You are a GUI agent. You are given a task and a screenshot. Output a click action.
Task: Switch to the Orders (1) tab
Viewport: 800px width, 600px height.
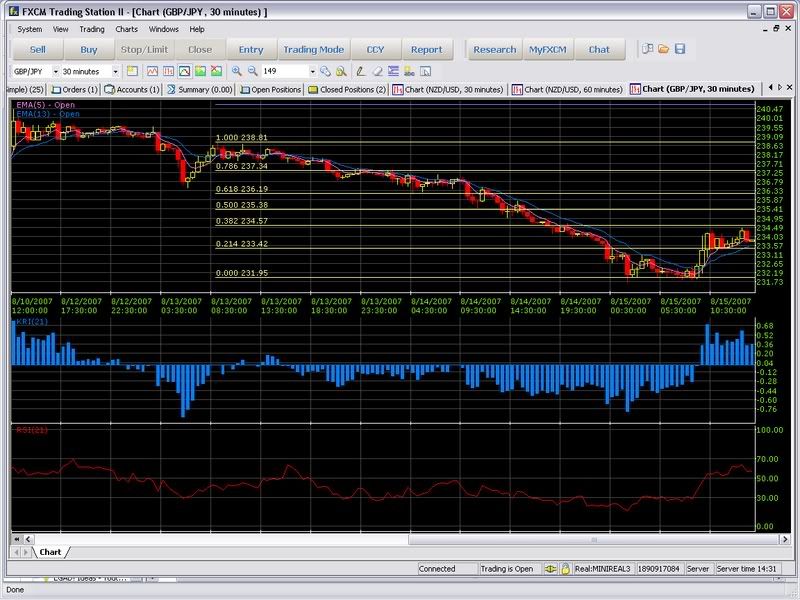point(74,89)
